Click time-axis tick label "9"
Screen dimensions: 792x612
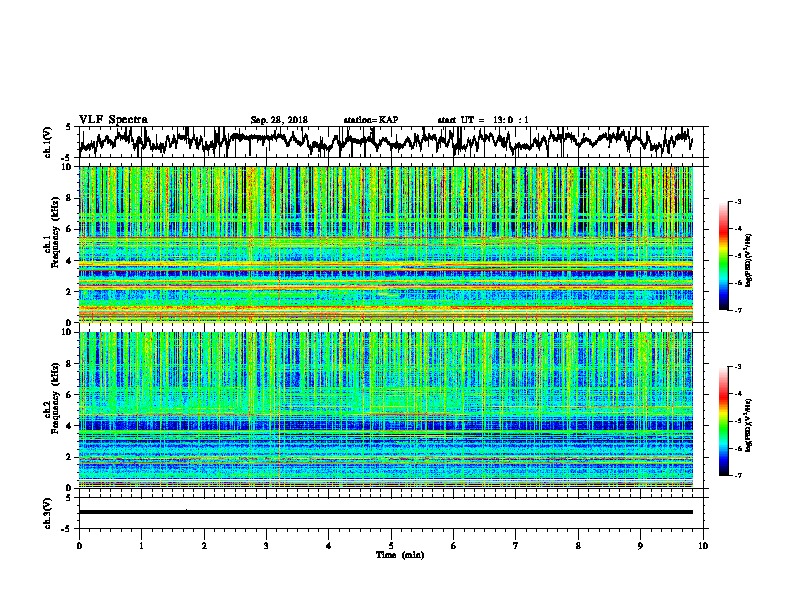tap(640, 545)
